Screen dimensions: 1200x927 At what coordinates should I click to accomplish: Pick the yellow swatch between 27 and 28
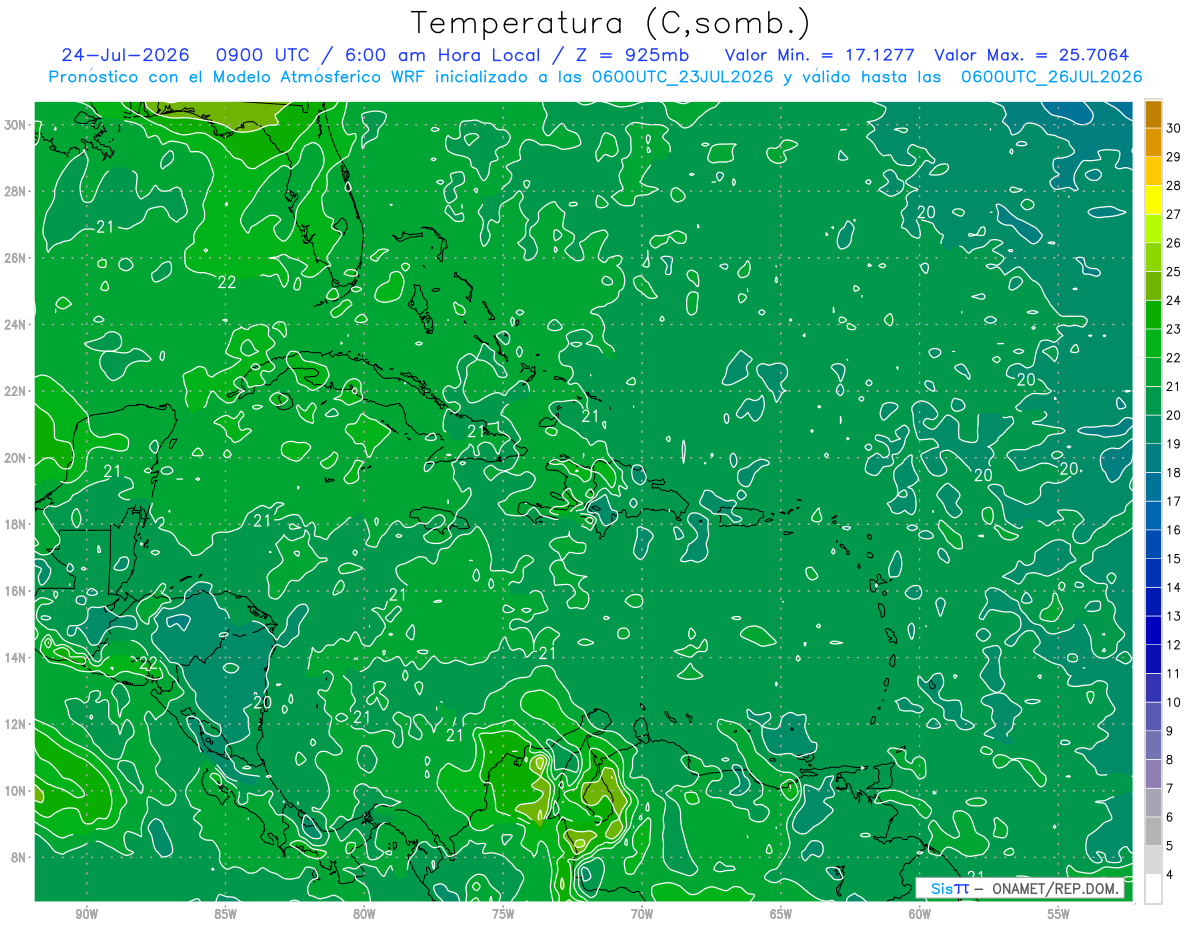click(1153, 200)
